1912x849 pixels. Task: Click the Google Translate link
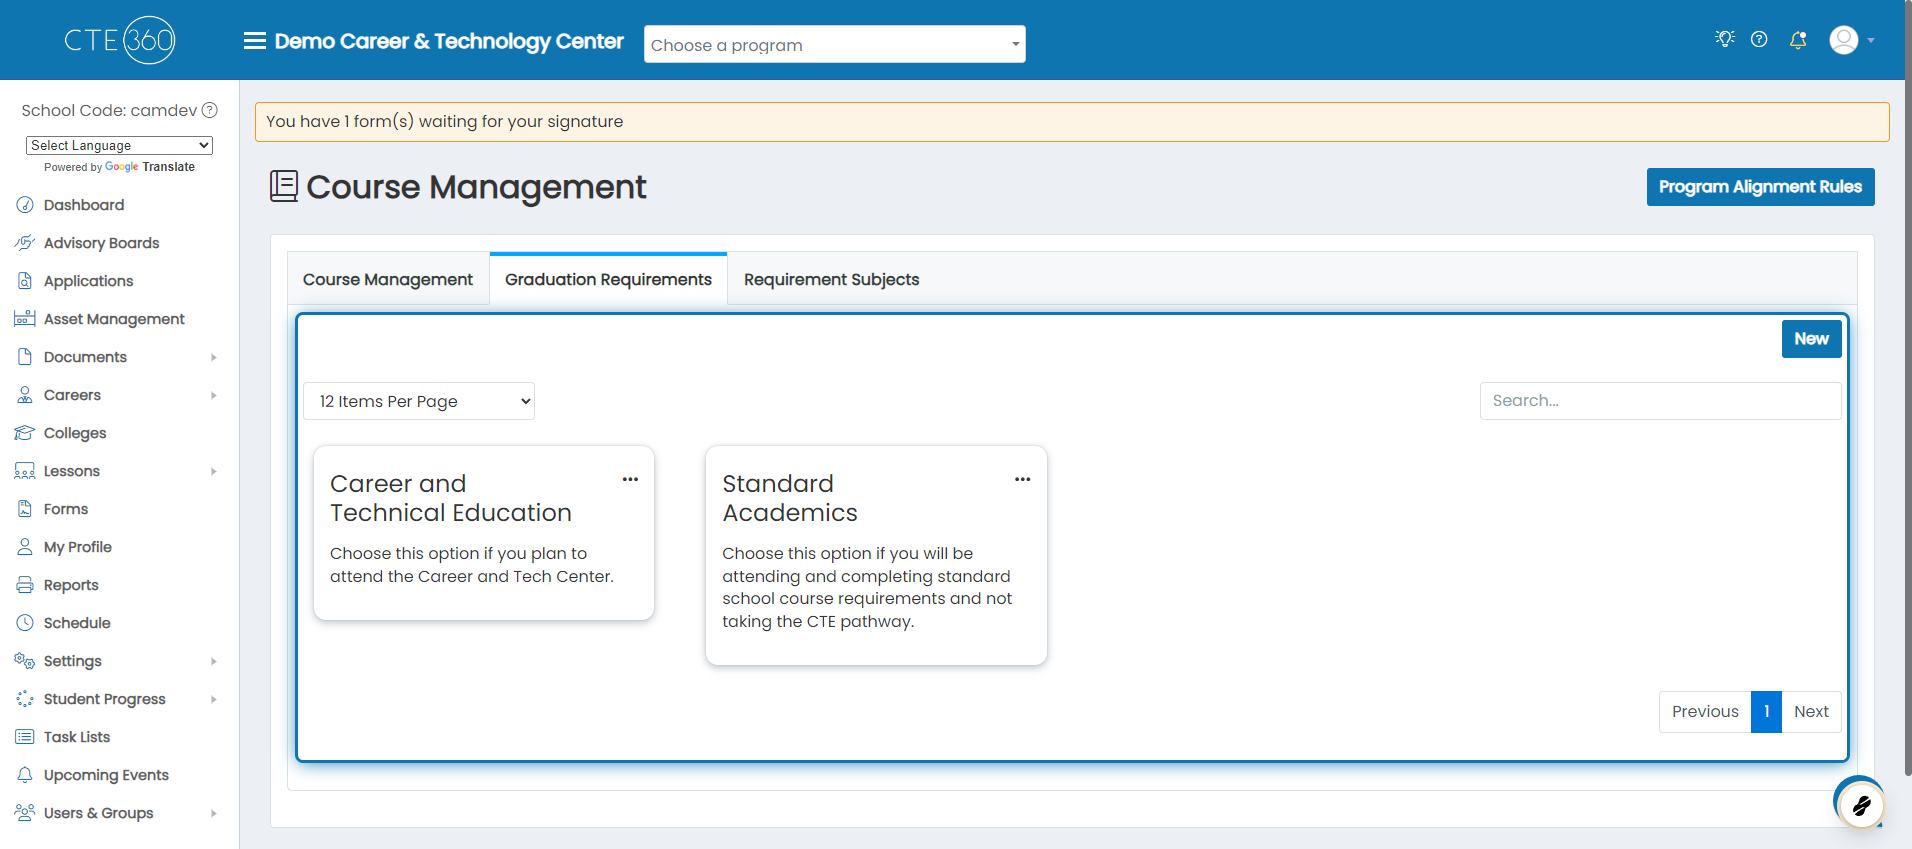[150, 167]
